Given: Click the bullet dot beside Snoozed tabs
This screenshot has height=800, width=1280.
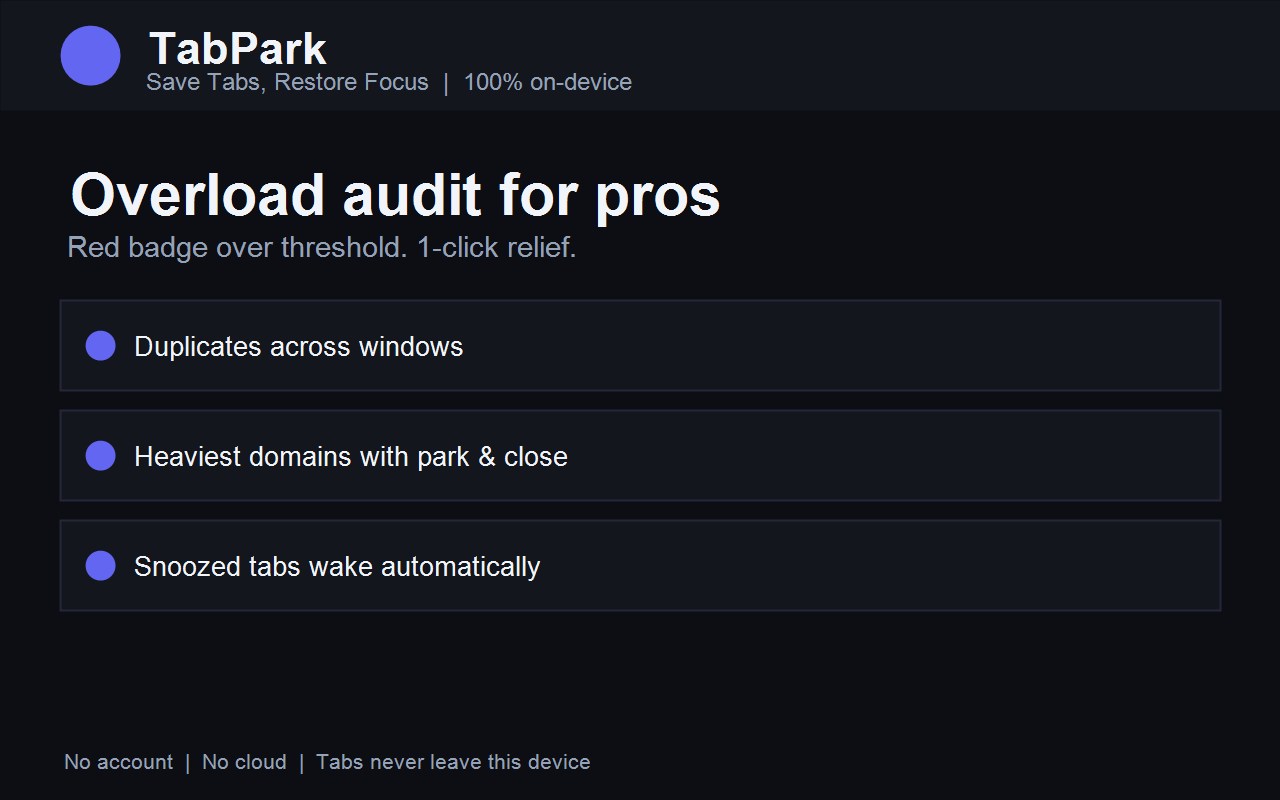Looking at the screenshot, I should (100, 566).
